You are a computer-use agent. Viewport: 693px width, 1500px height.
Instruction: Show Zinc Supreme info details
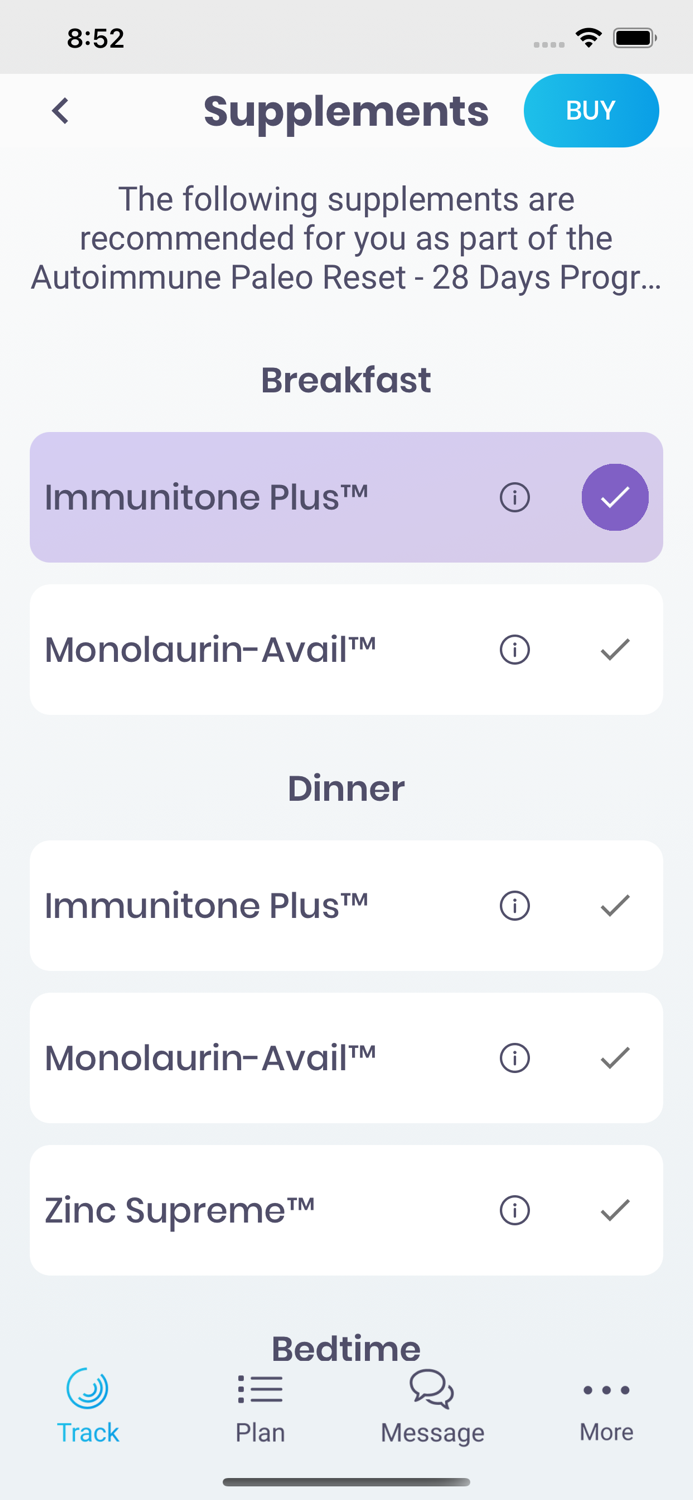tap(515, 1210)
